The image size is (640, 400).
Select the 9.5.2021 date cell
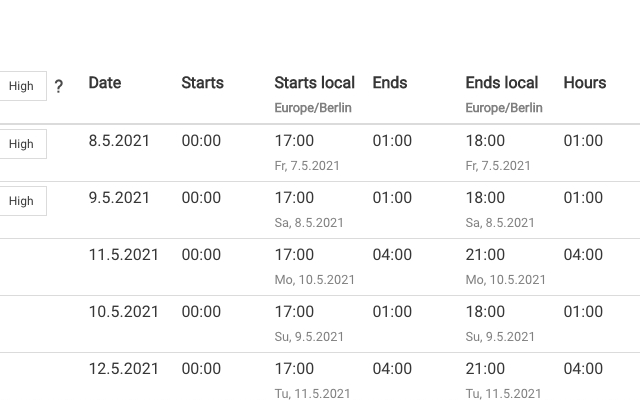coord(119,198)
